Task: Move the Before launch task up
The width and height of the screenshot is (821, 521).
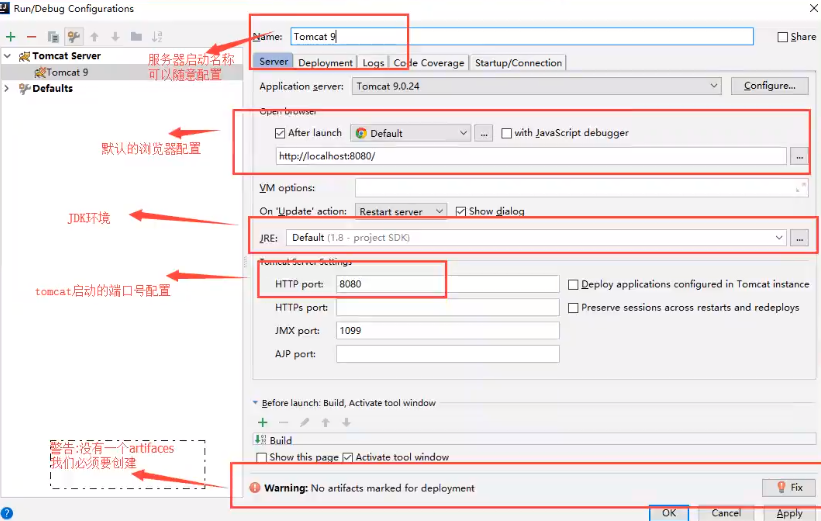Action: (x=326, y=423)
